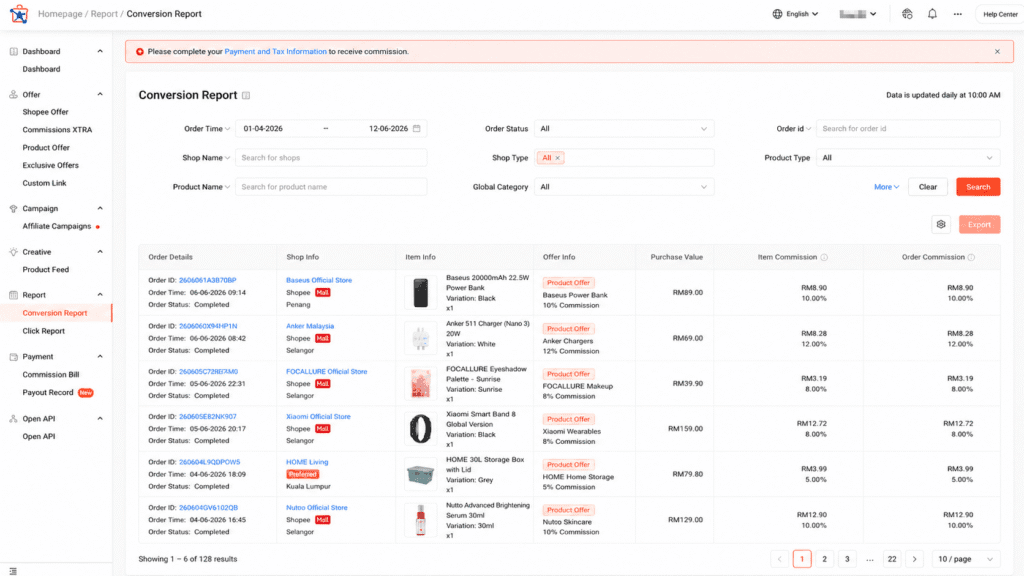
Task: Click the chat support icon in header
Action: pos(907,14)
